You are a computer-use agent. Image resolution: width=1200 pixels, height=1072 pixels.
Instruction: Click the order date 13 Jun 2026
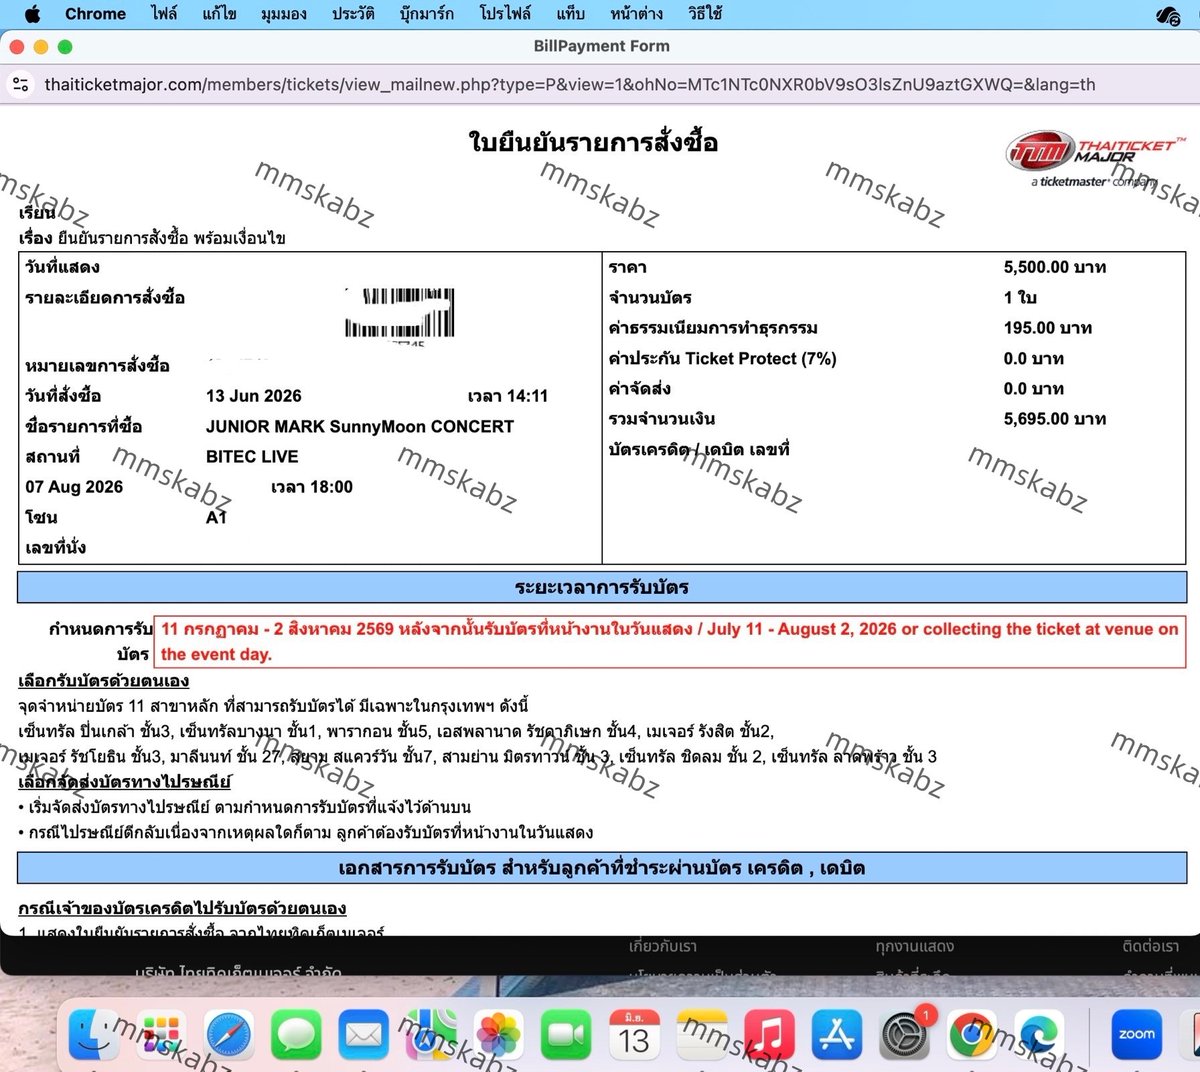[254, 396]
